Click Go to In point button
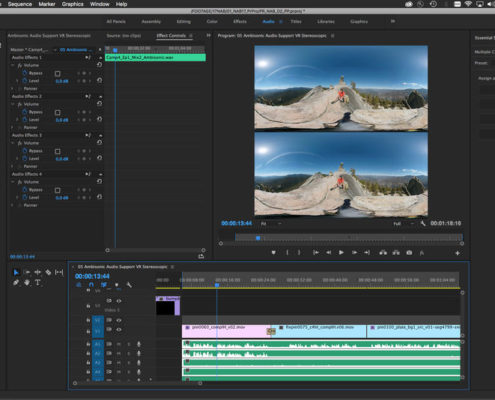 point(316,253)
